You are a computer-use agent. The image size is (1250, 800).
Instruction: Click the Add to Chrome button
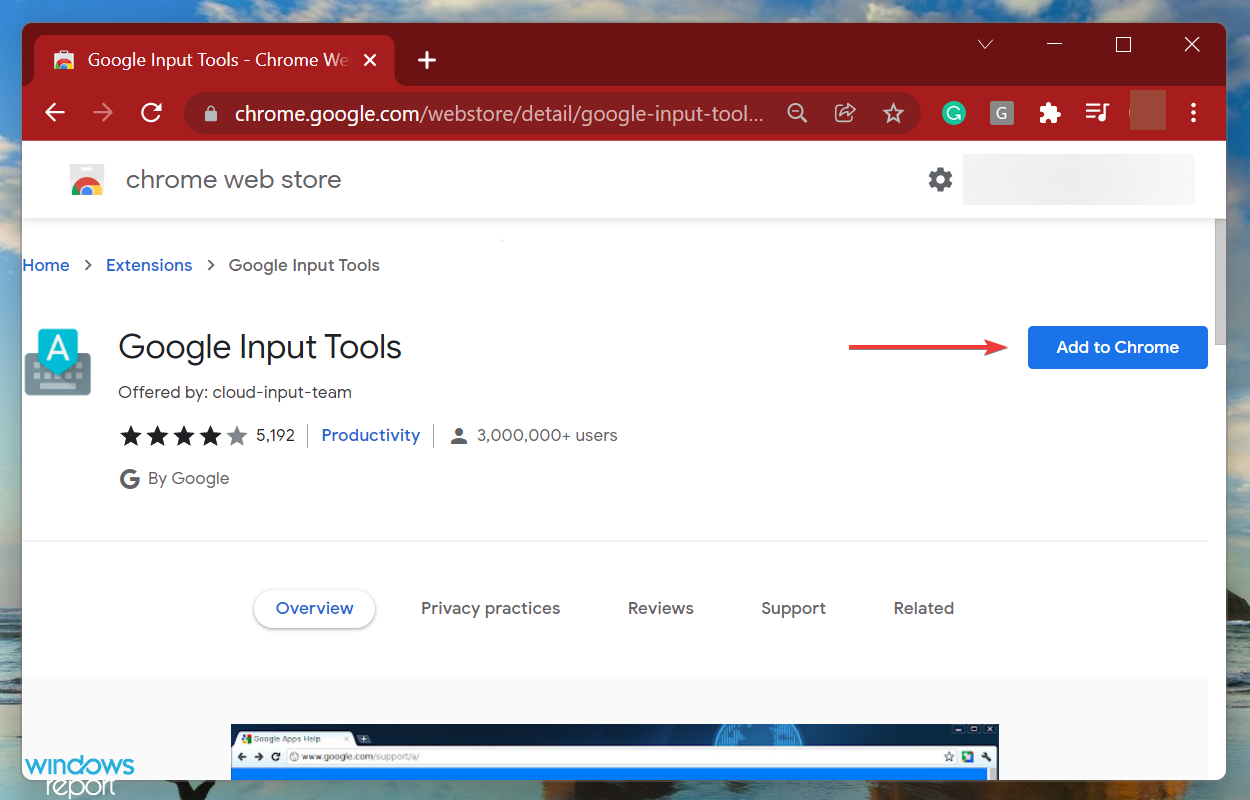point(1117,347)
